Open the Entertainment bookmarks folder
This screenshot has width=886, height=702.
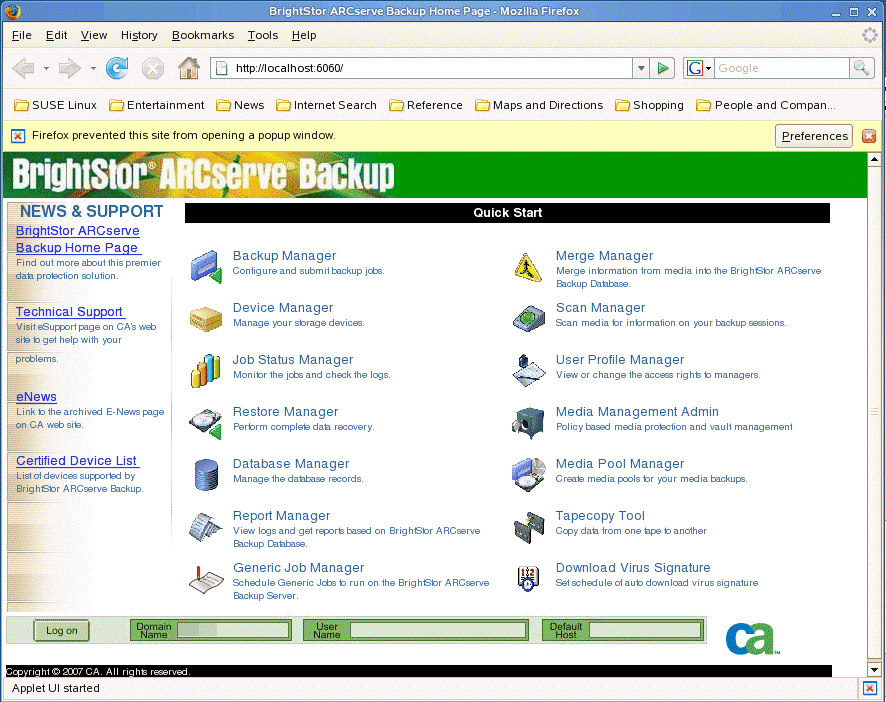click(x=157, y=105)
